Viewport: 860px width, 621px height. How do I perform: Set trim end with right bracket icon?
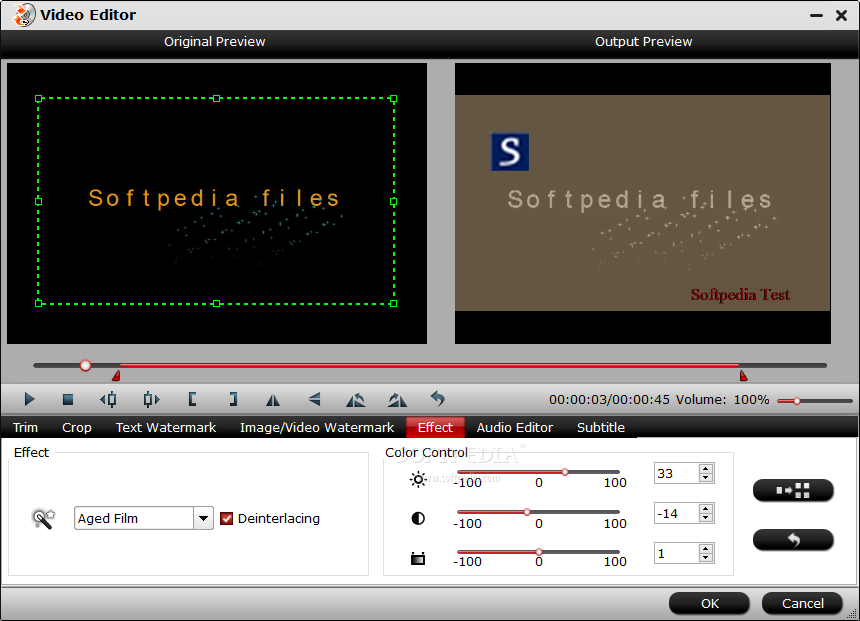click(234, 399)
